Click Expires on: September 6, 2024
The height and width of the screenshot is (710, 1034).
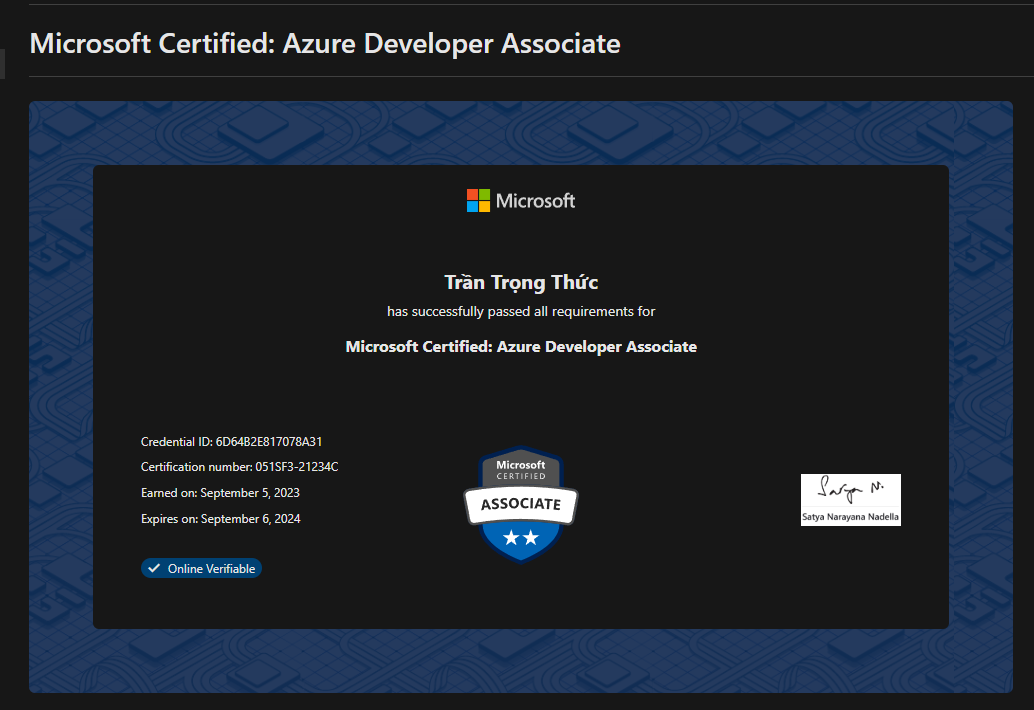[221, 519]
